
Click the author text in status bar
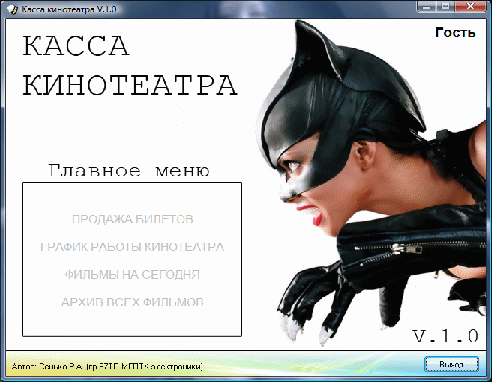[x=107, y=366]
